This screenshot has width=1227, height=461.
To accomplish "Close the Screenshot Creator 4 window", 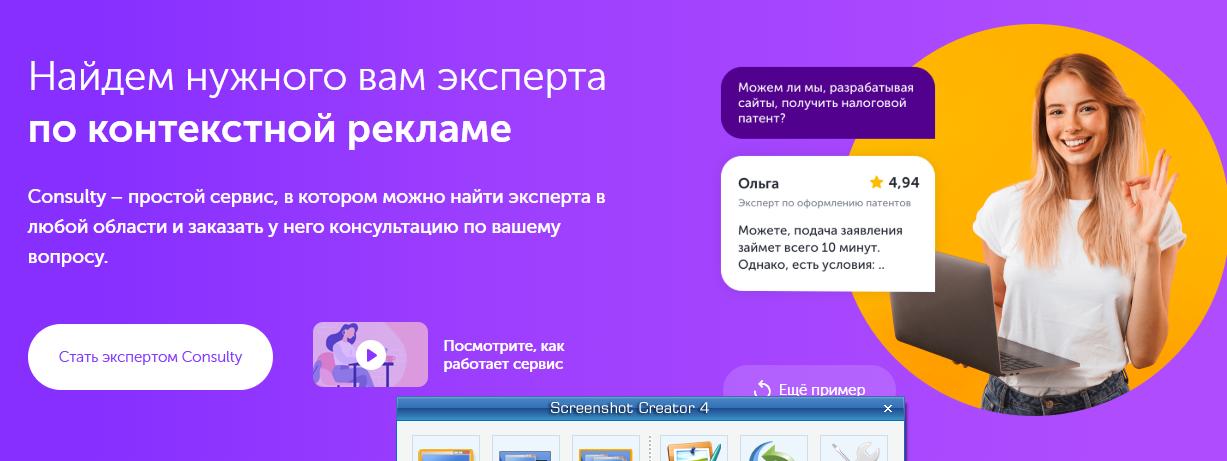I will pos(888,408).
